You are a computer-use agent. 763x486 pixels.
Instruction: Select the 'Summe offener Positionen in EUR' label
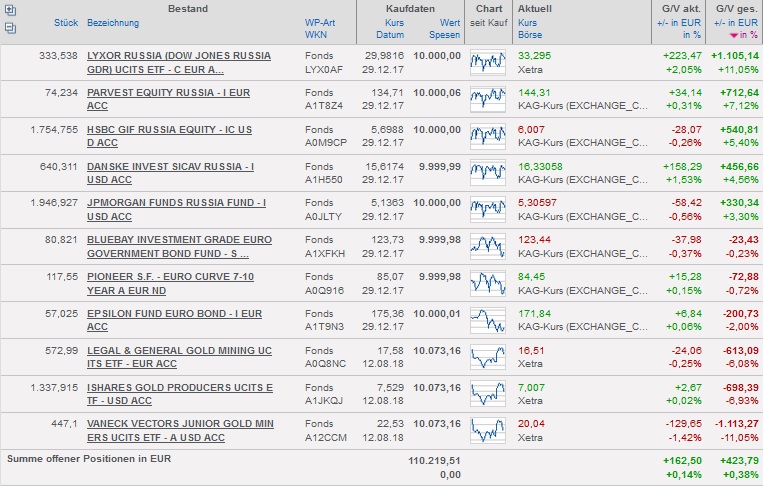pyautogui.click(x=89, y=458)
